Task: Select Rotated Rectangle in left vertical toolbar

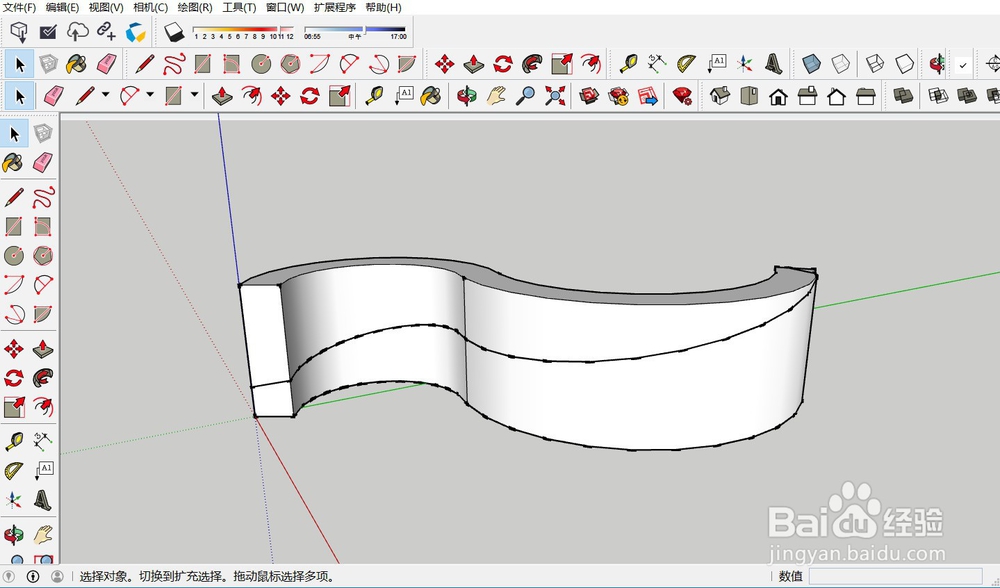Action: (x=43, y=226)
